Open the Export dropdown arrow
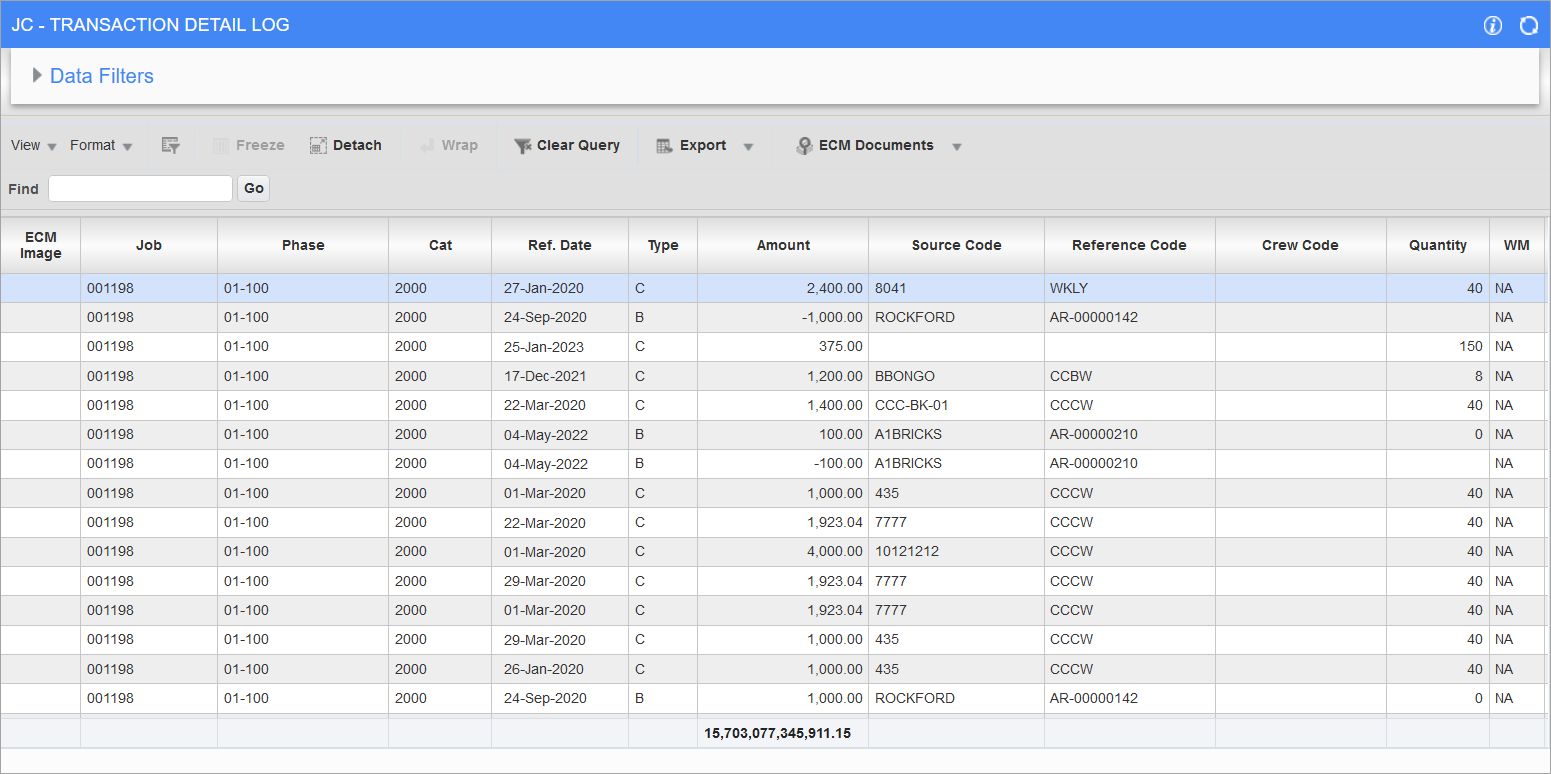The width and height of the screenshot is (1551, 774). tap(748, 145)
